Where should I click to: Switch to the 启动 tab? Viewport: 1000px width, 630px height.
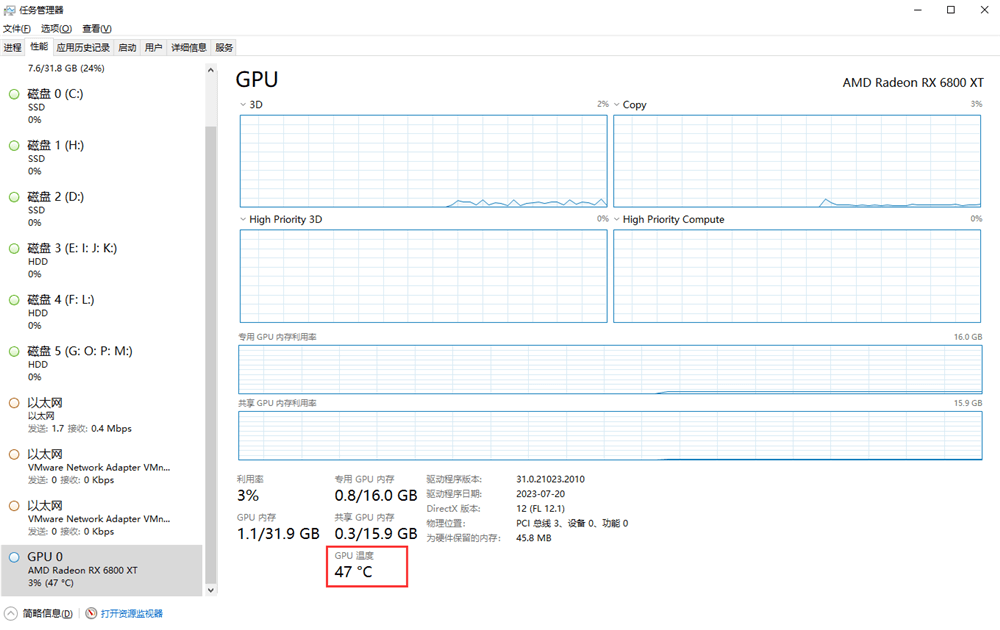(x=127, y=47)
